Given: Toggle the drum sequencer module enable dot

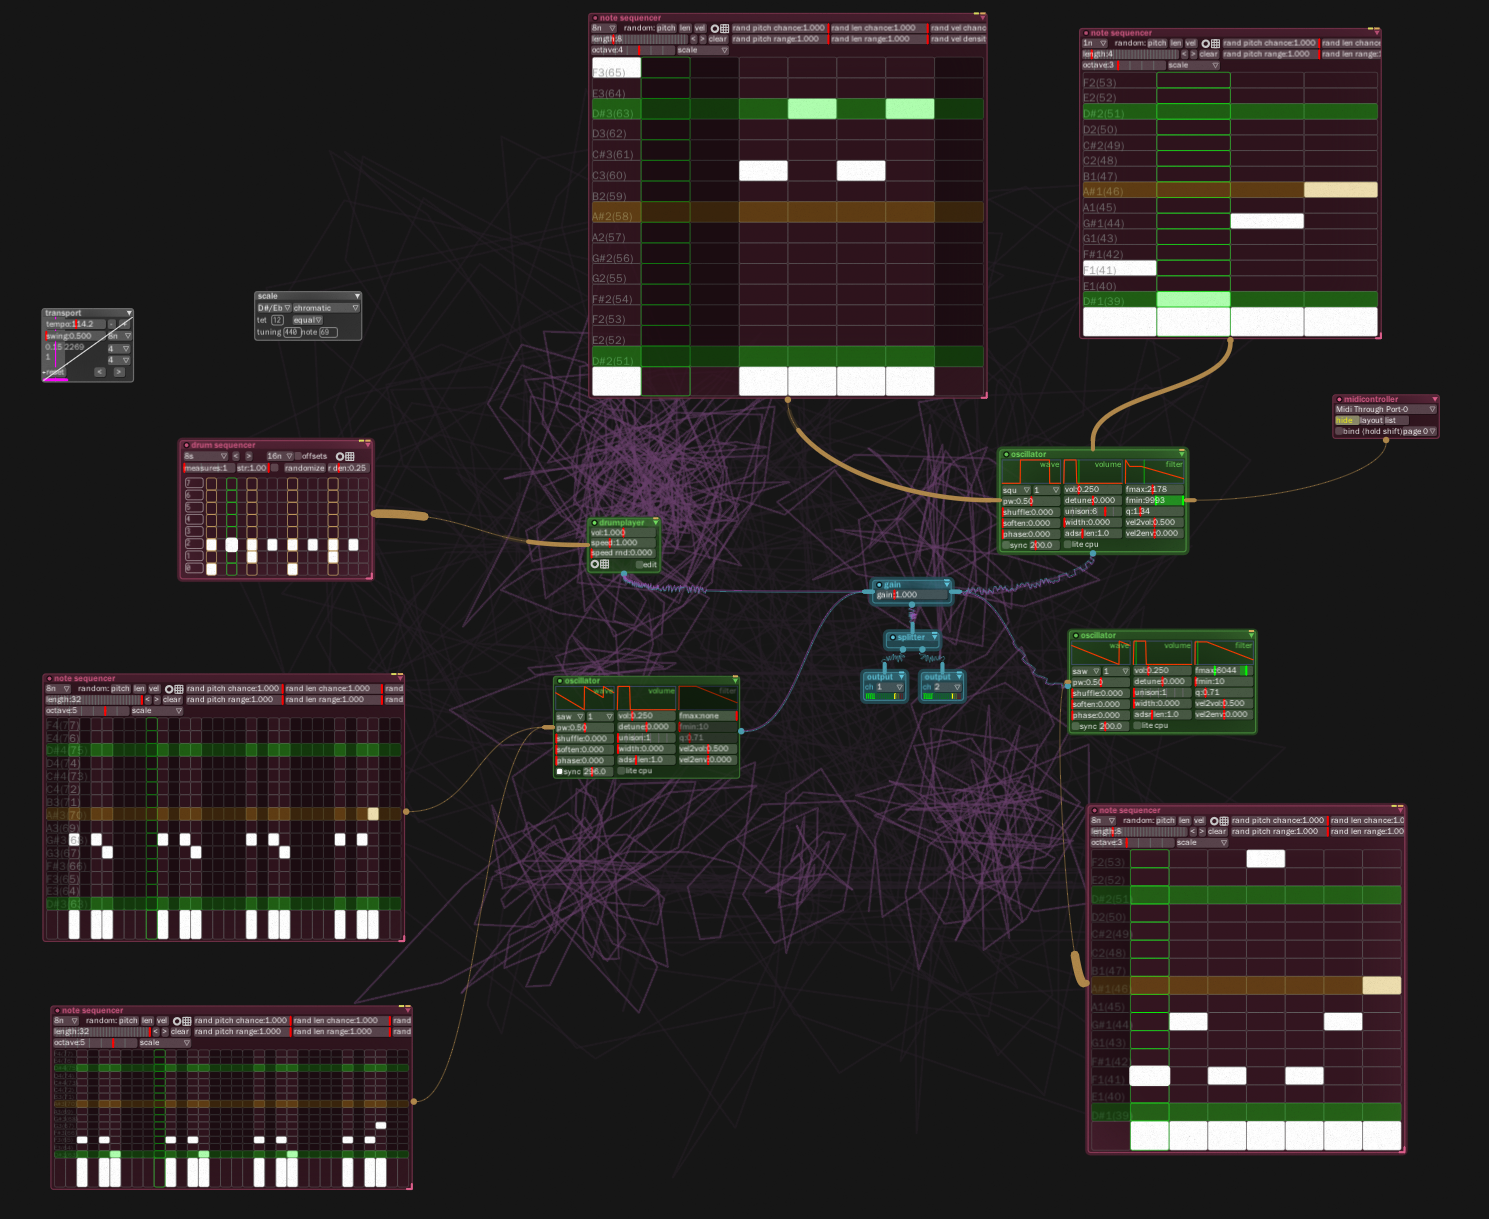Looking at the screenshot, I should (186, 445).
